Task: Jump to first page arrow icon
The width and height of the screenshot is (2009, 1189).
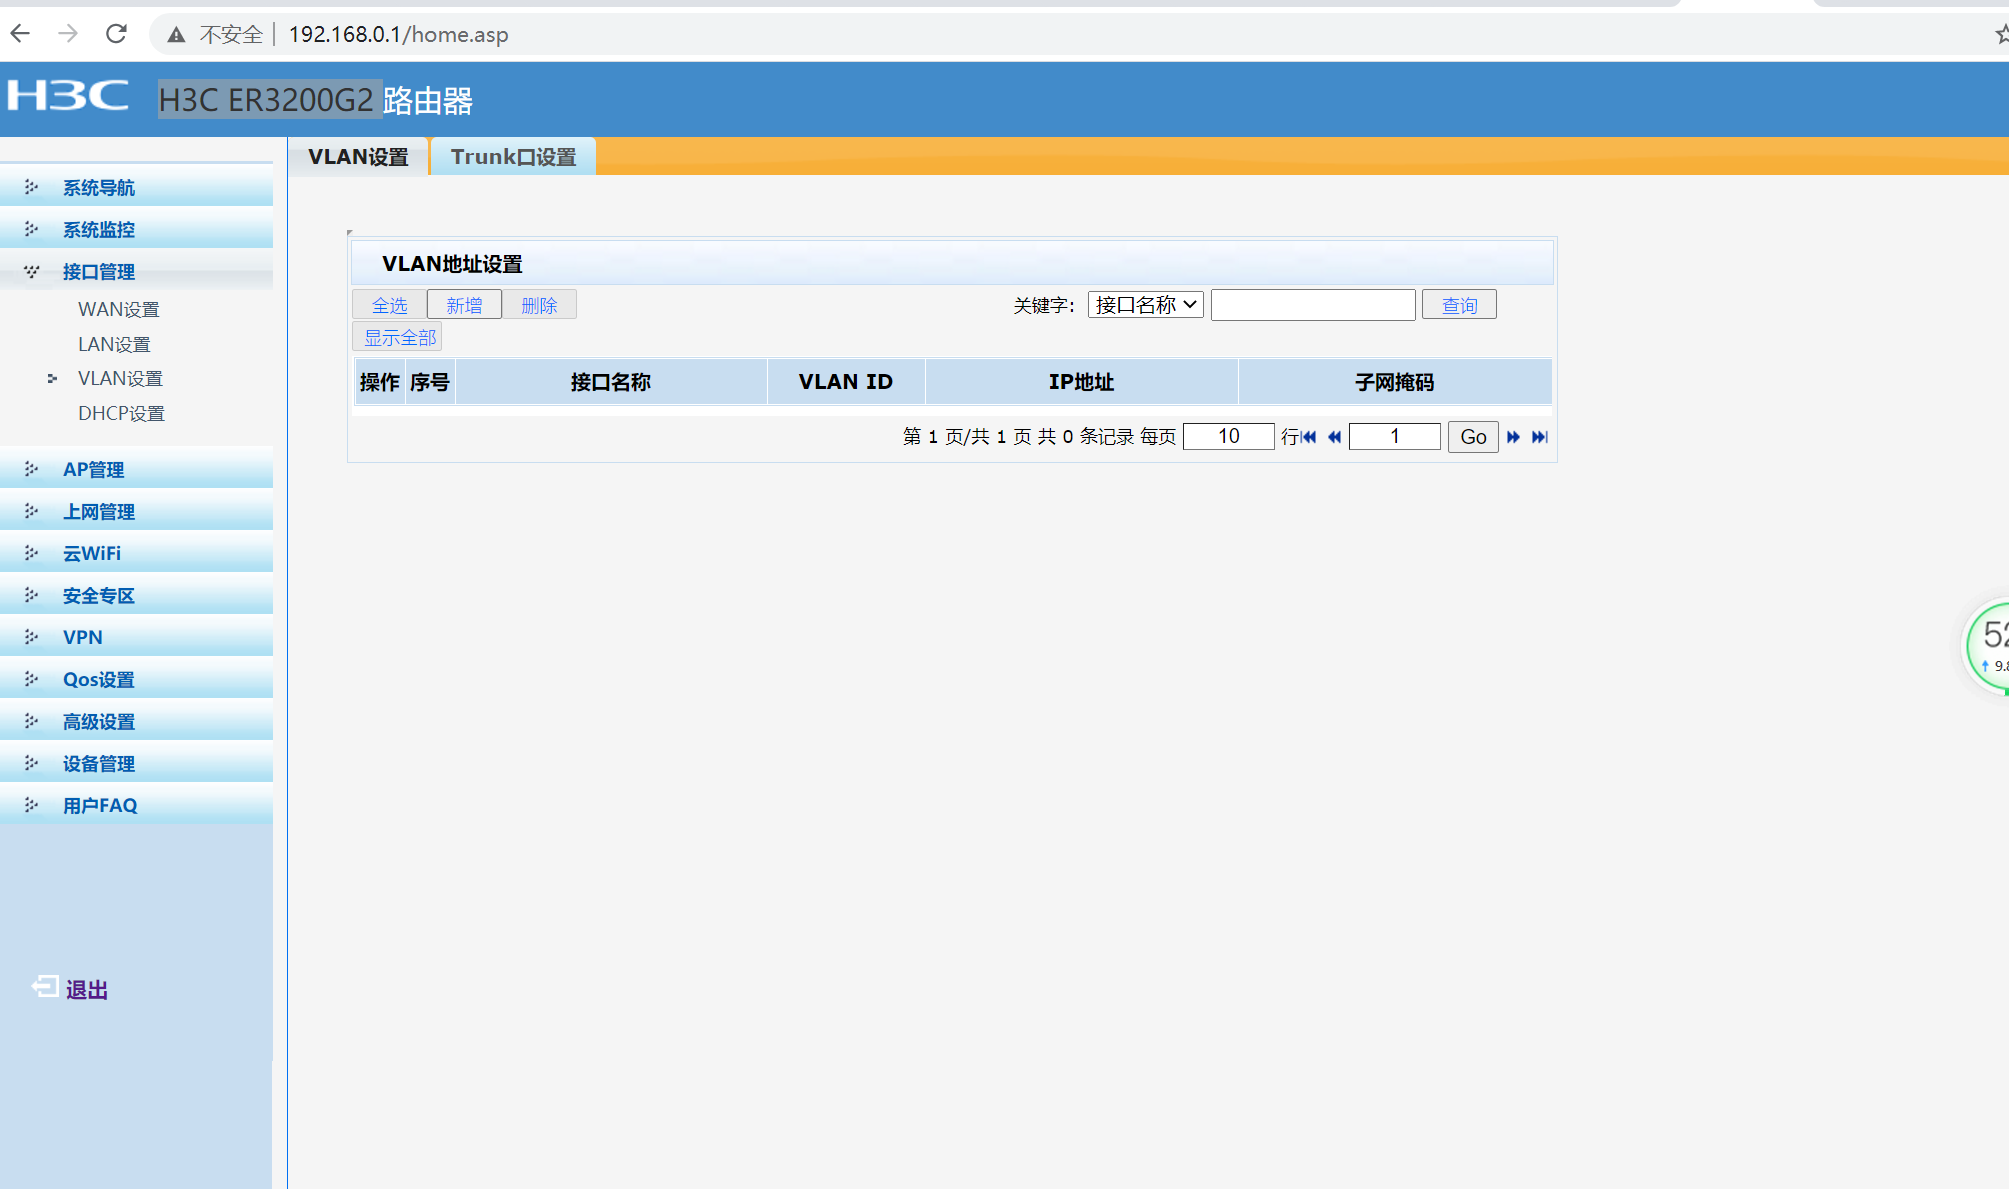Action: pos(1309,437)
